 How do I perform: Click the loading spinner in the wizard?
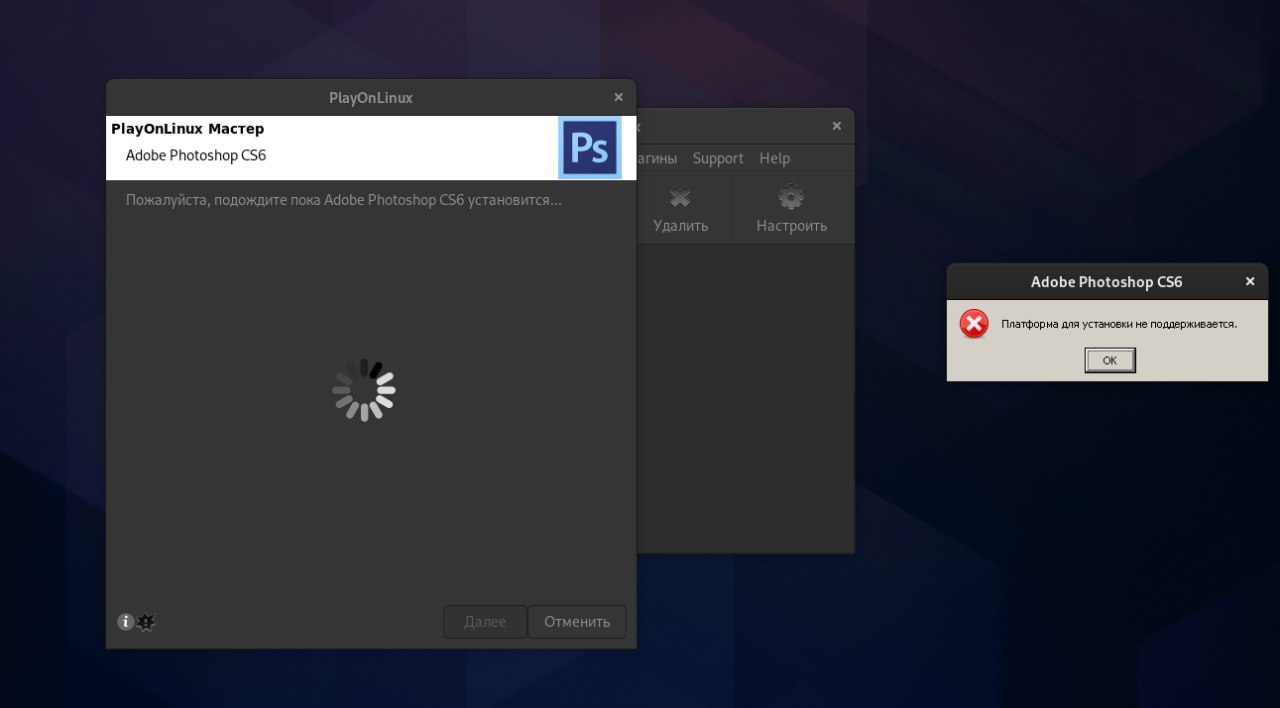[364, 390]
